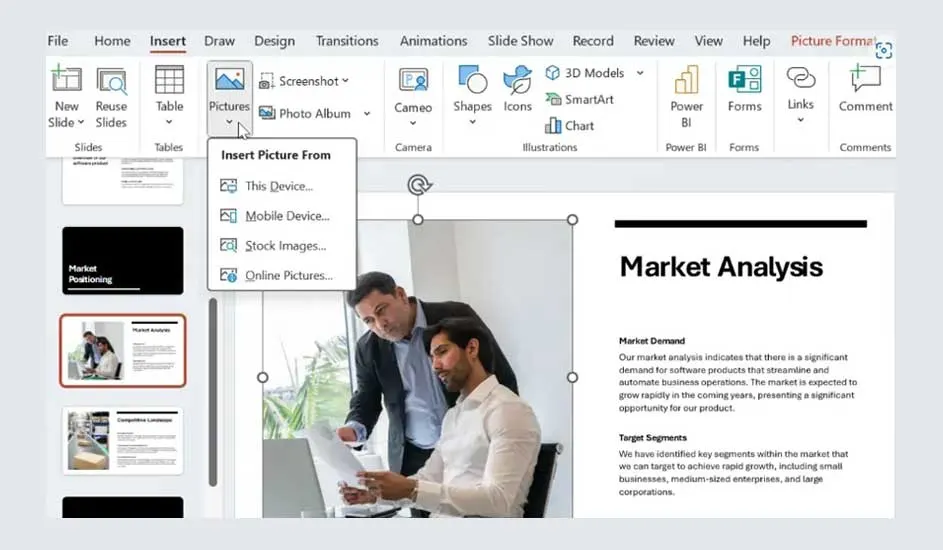Screen dimensions: 943x550
Task: Click the Shapes icon
Action: pyautogui.click(x=472, y=81)
